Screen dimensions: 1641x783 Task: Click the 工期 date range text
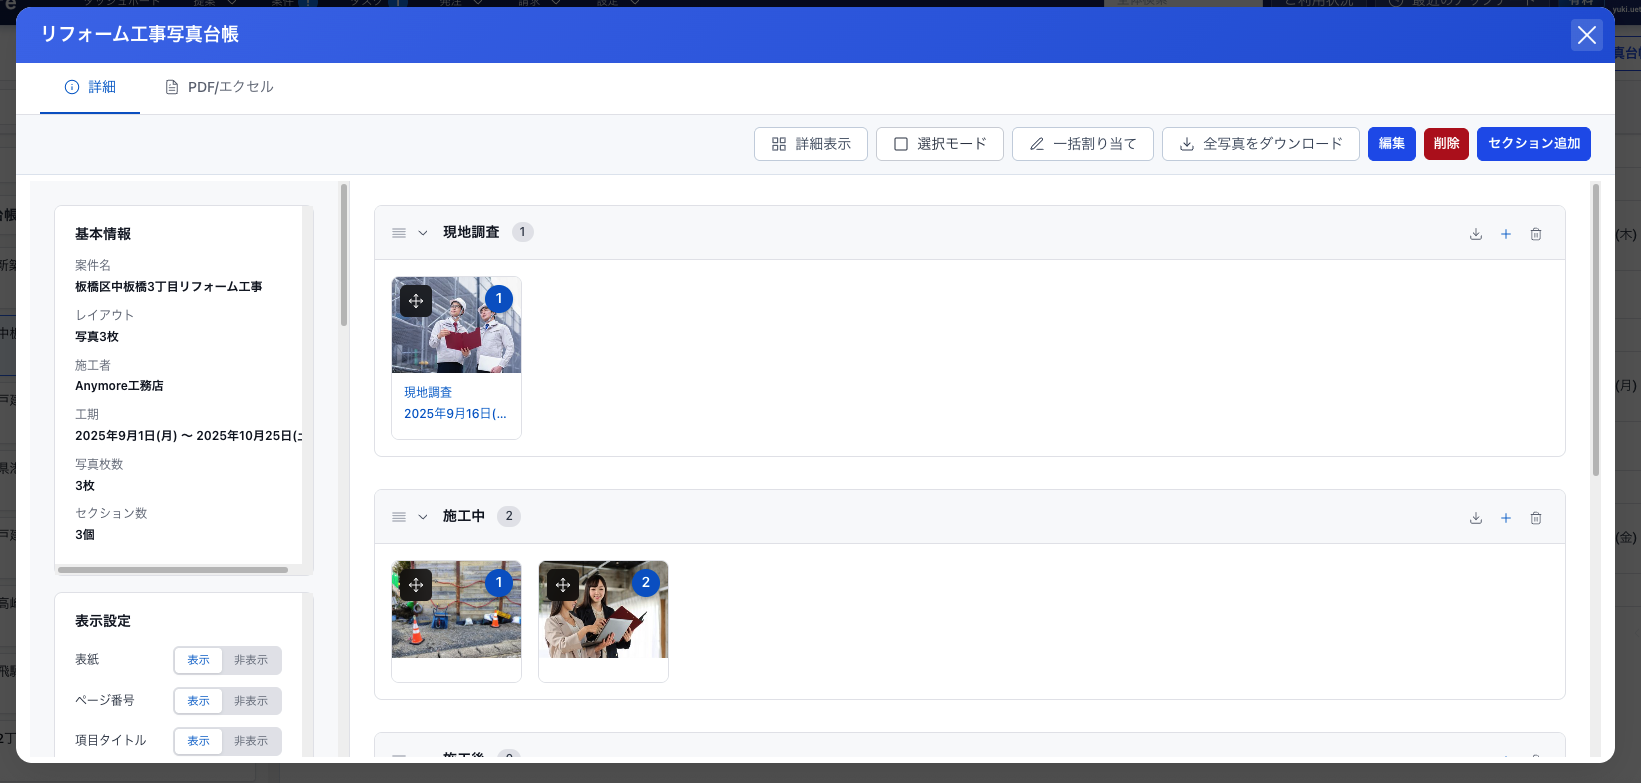188,436
